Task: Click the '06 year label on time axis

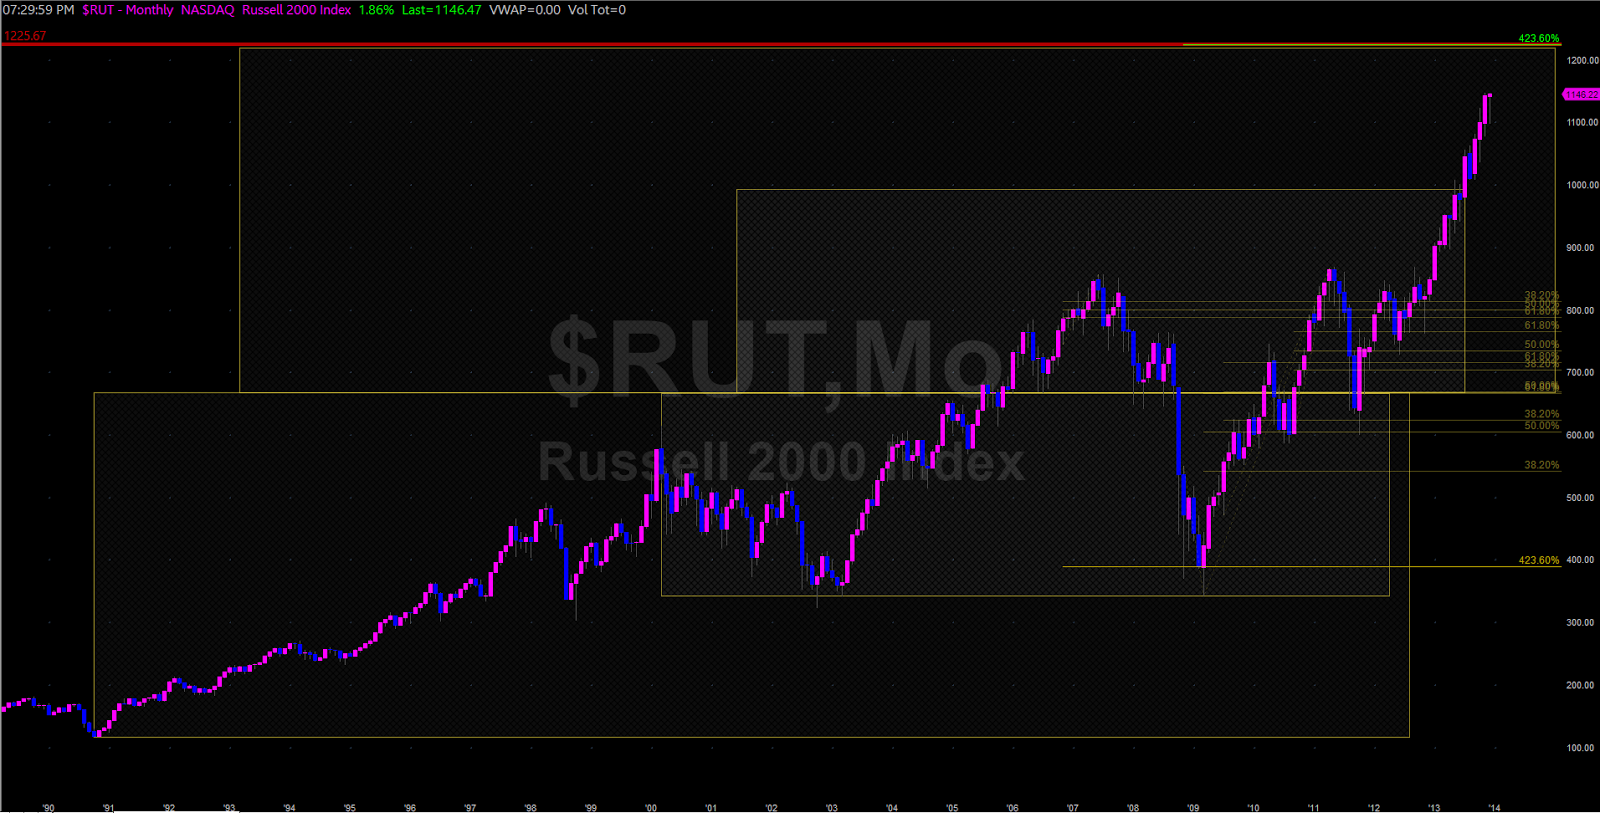Action: point(1012,807)
